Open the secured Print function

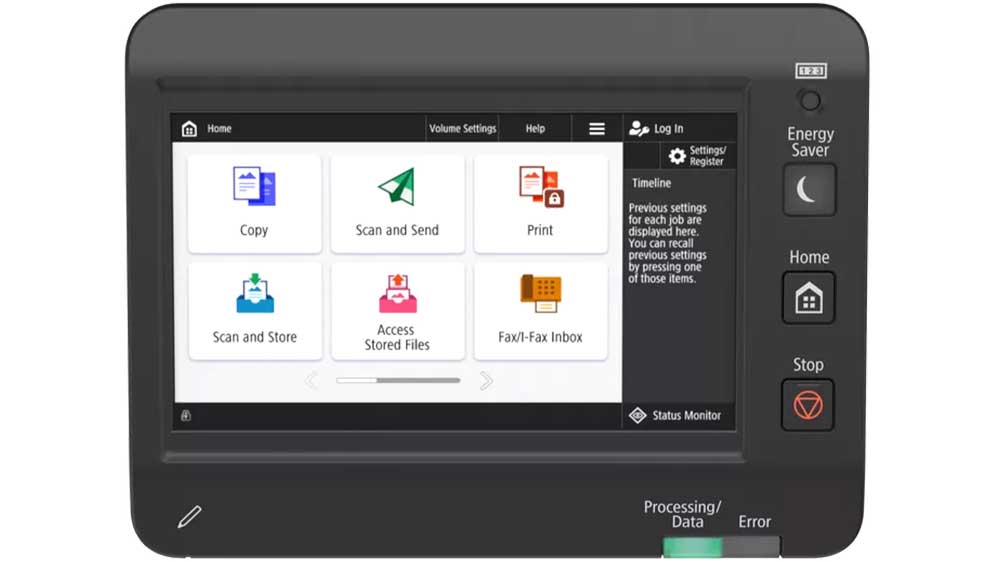(x=540, y=203)
